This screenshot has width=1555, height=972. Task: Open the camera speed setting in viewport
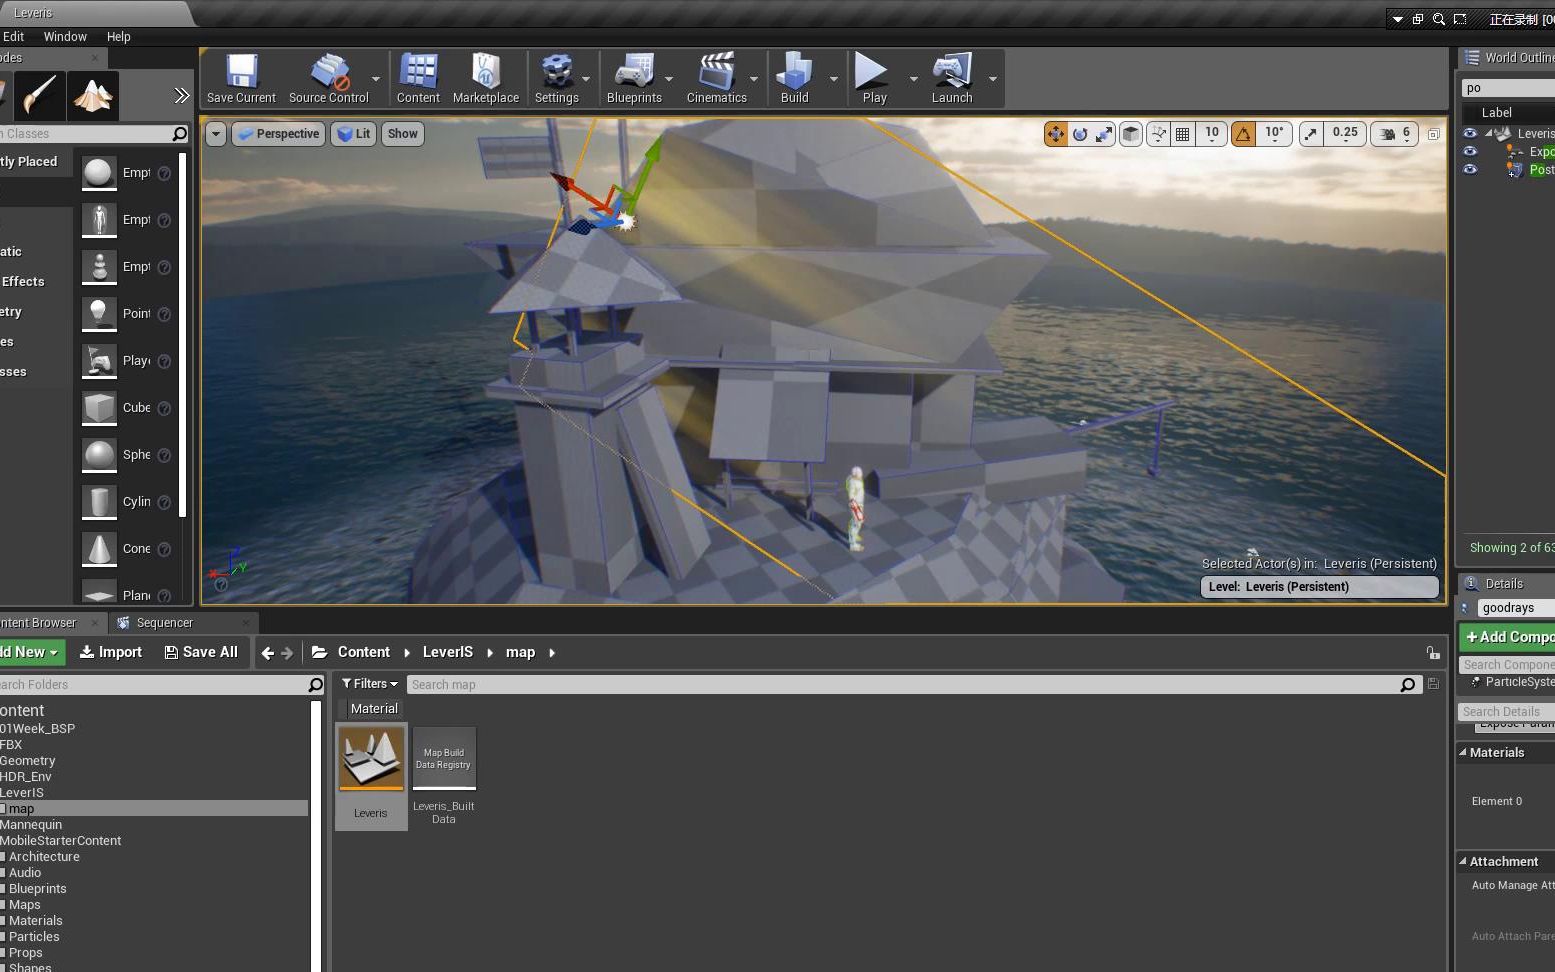click(1395, 134)
